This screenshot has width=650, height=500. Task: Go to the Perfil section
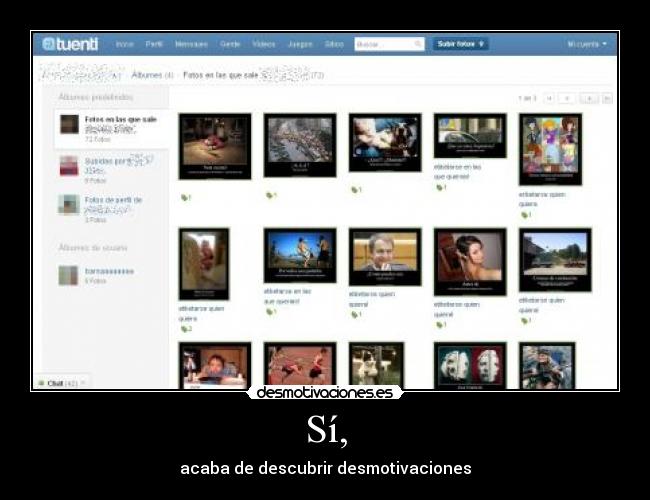[154, 44]
